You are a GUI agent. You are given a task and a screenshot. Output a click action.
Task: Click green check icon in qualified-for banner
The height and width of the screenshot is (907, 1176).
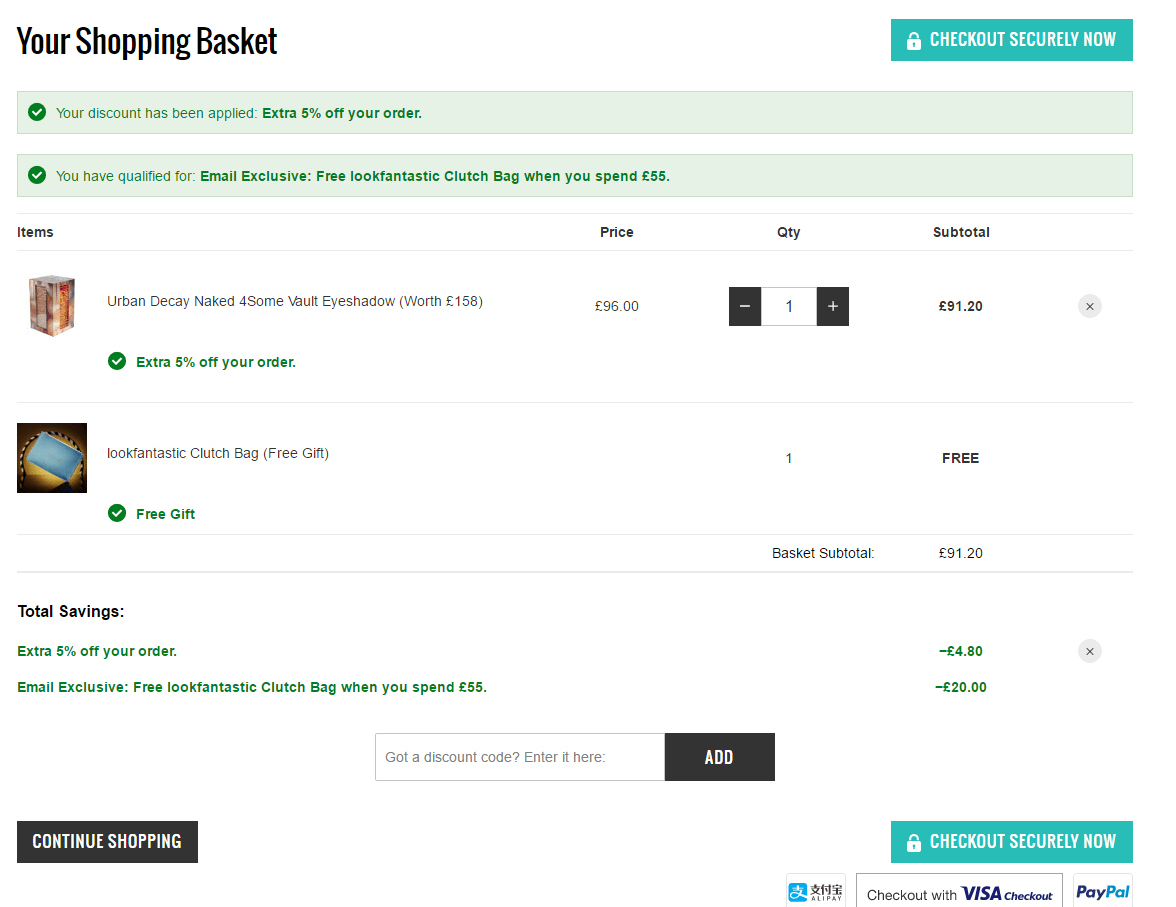click(x=37, y=176)
